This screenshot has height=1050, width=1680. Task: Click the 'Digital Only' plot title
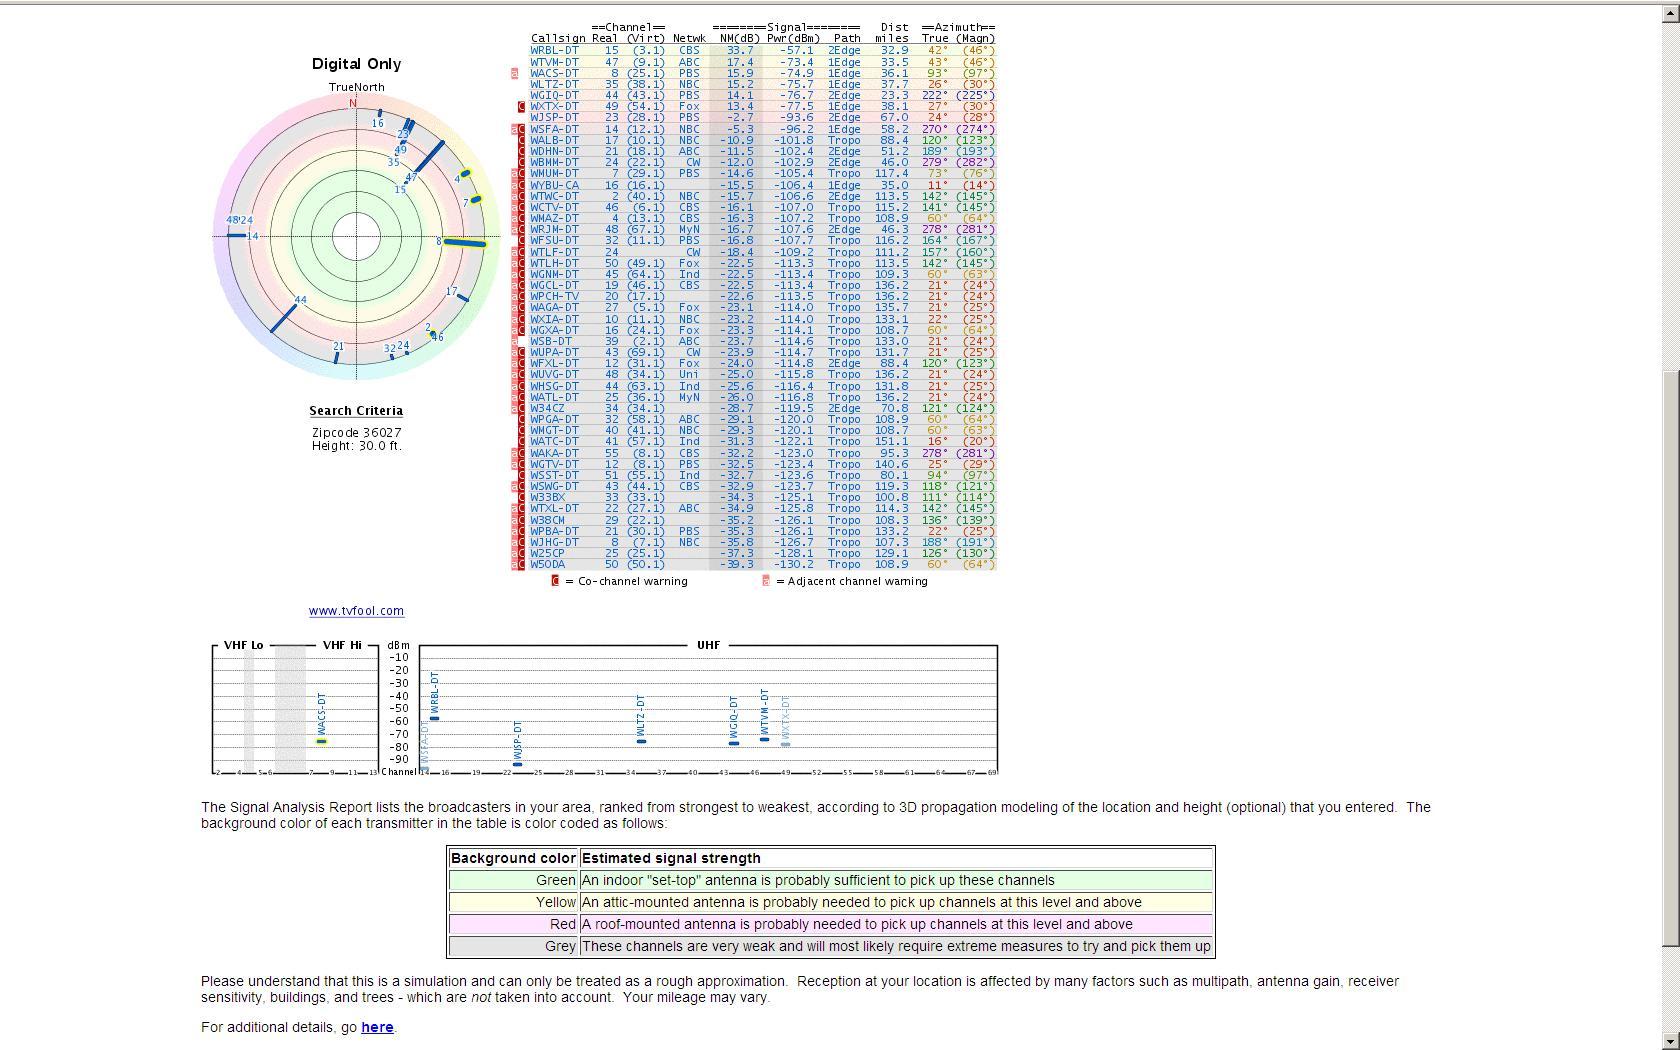[x=356, y=64]
